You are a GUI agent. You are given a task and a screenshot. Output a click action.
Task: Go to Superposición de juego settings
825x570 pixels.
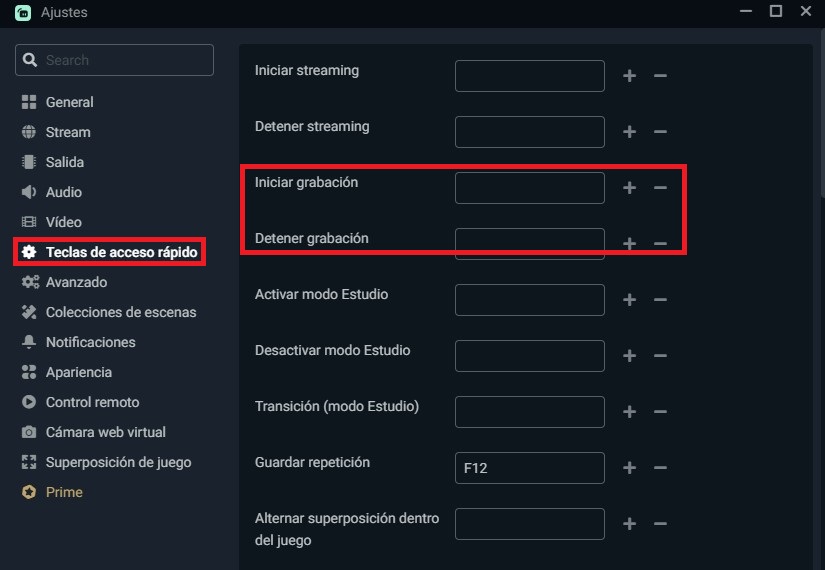click(x=118, y=462)
